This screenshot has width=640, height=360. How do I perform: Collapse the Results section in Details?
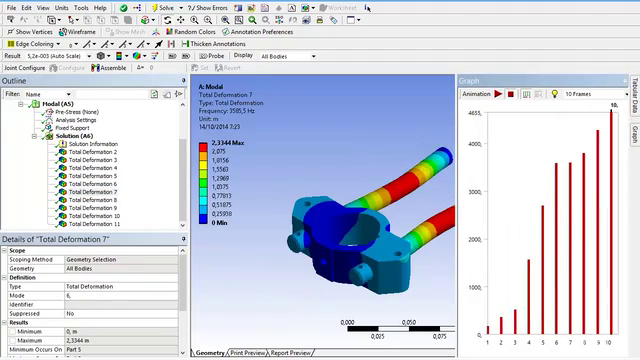click(4, 322)
